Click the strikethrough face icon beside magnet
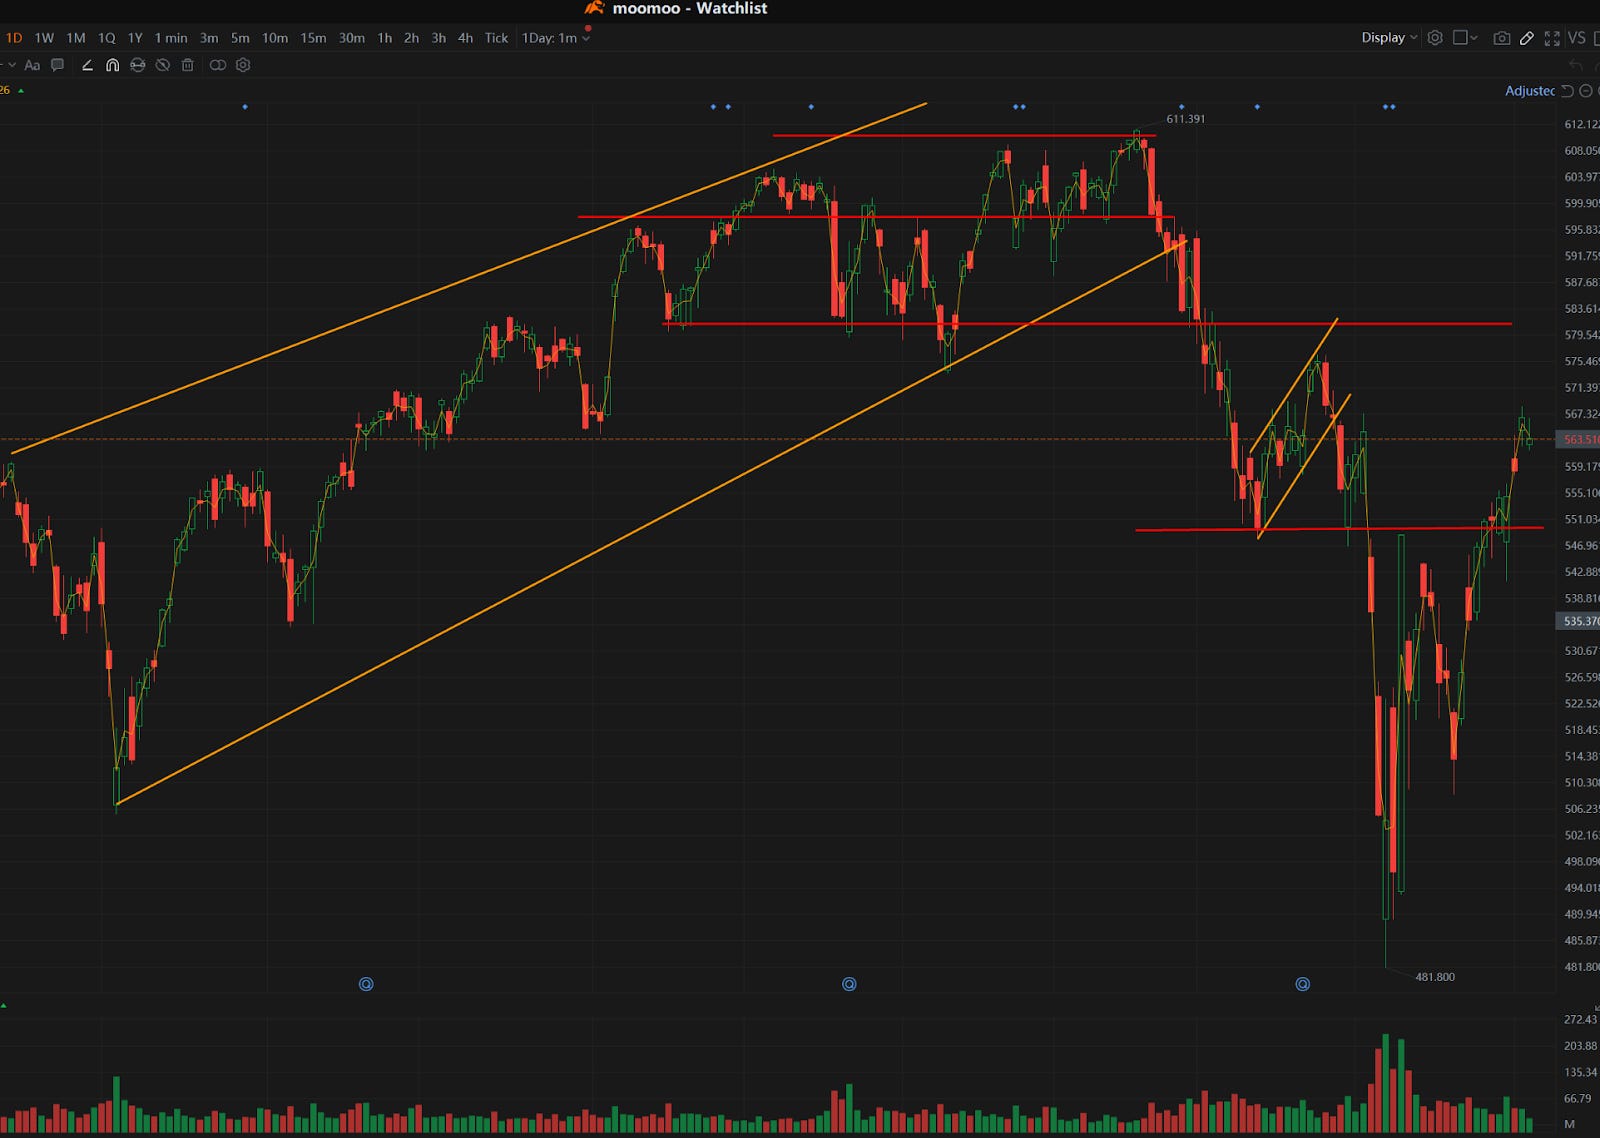 click(x=137, y=65)
